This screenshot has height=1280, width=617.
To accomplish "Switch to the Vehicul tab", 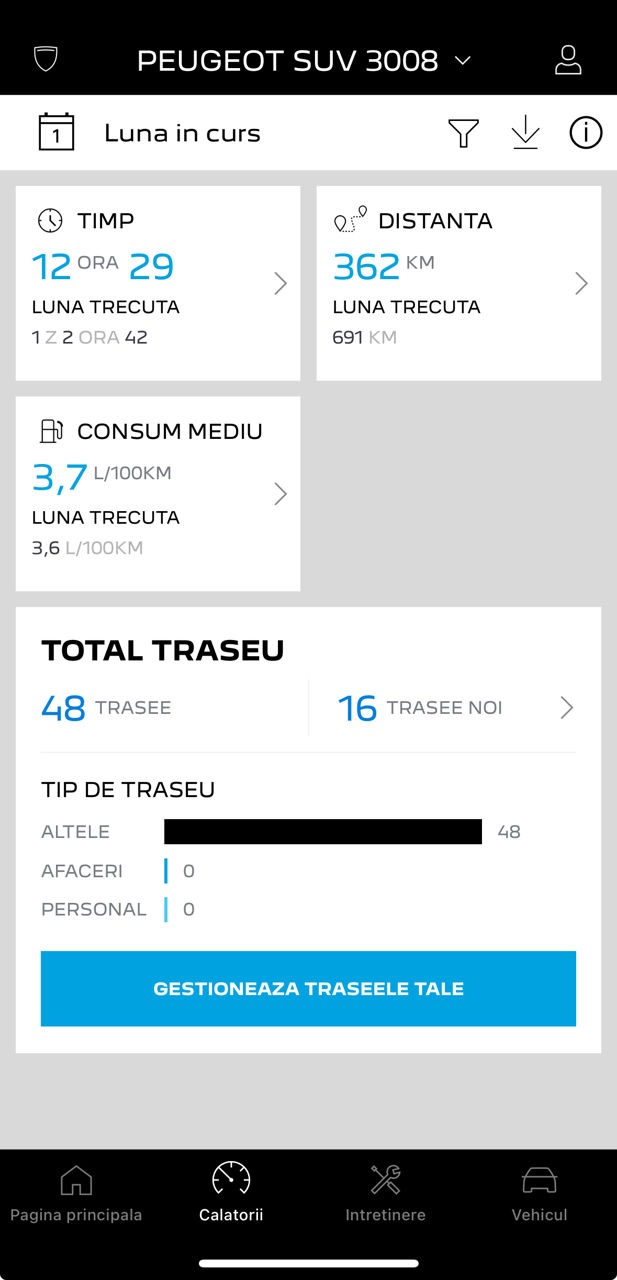I will point(539,1194).
